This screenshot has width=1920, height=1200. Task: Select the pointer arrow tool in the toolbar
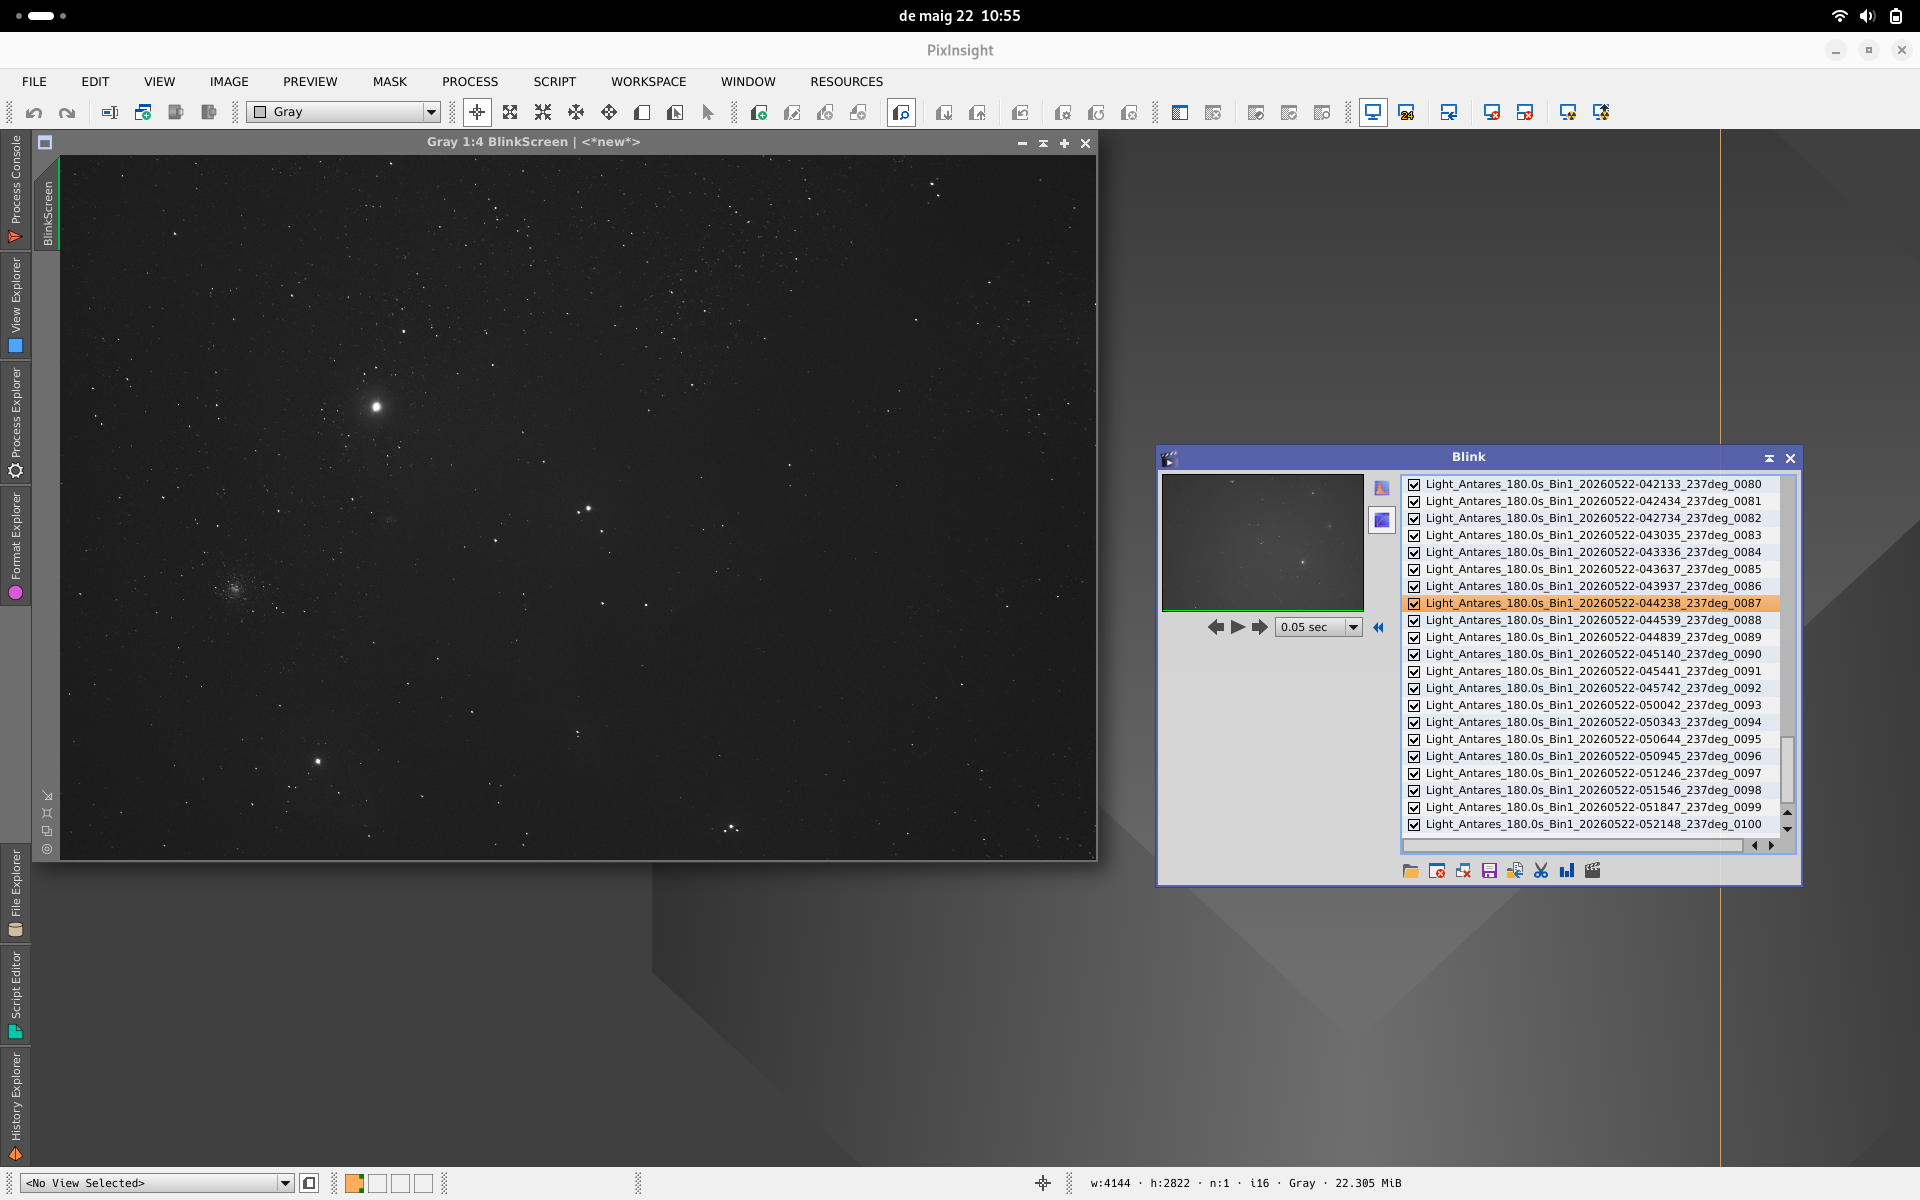708,113
